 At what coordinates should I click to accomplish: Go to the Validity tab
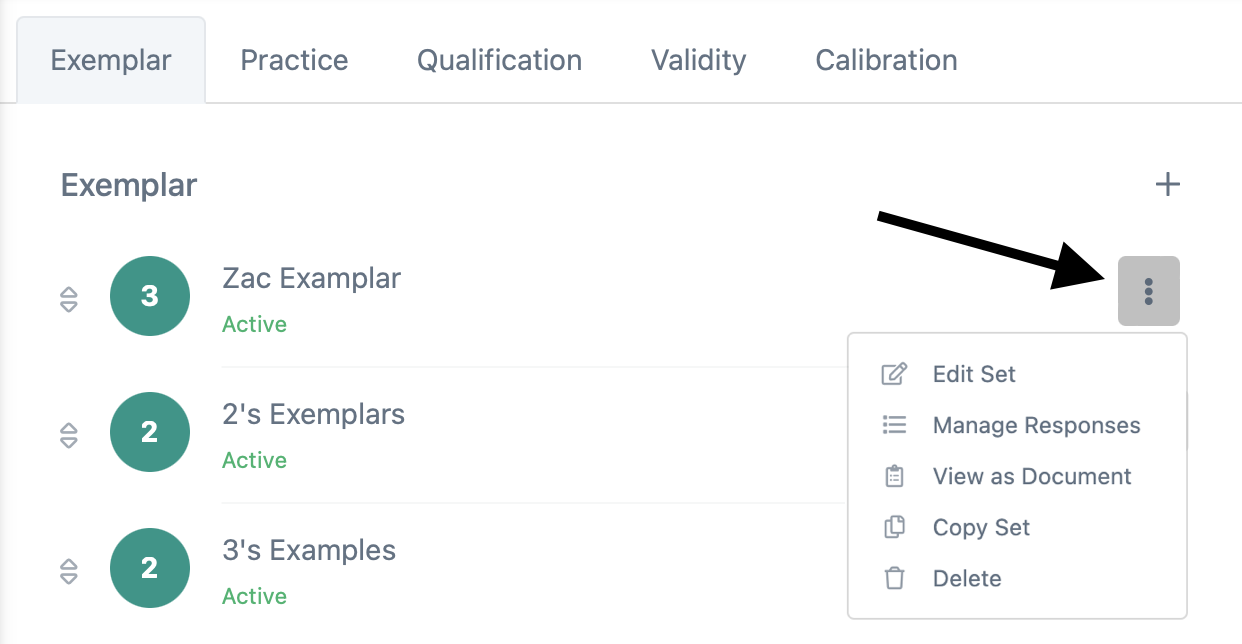(x=698, y=60)
